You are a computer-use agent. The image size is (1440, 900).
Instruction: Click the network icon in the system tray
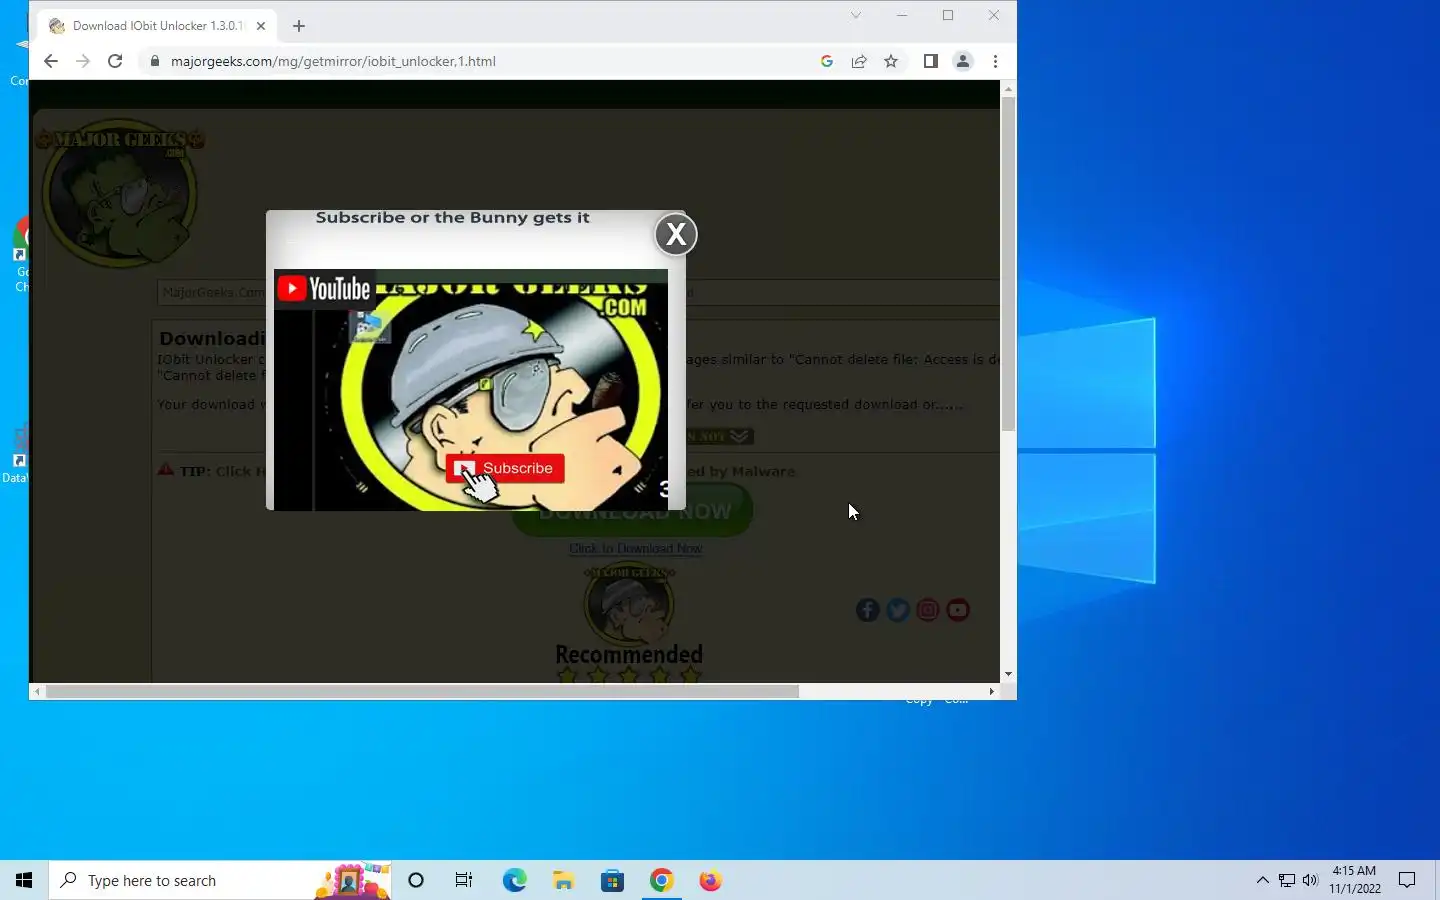coord(1287,880)
